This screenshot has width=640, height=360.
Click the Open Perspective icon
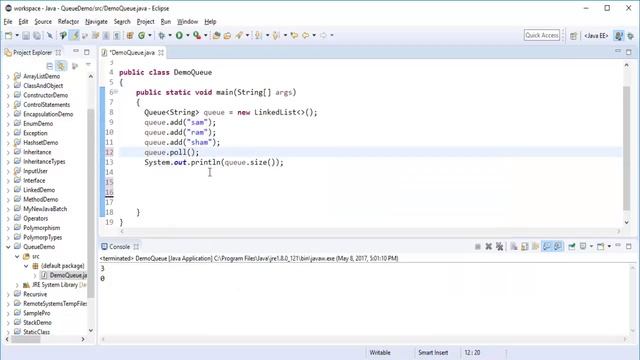point(573,36)
